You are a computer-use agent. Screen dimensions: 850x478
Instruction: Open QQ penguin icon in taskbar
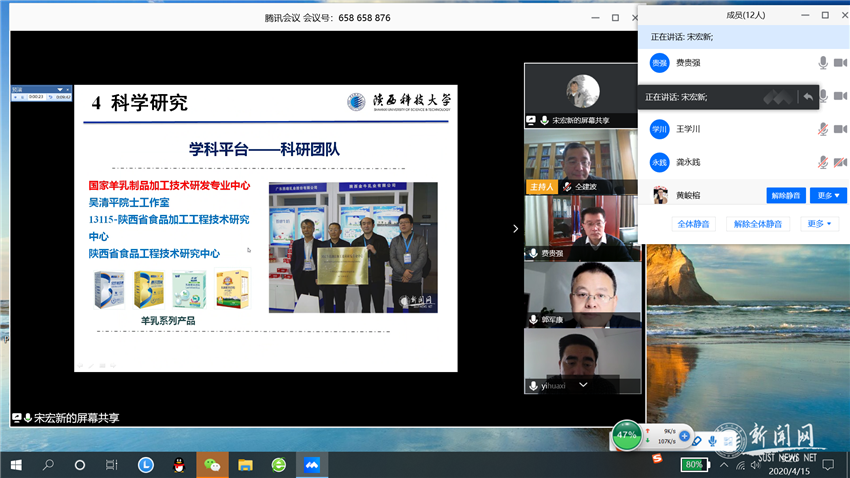point(179,465)
